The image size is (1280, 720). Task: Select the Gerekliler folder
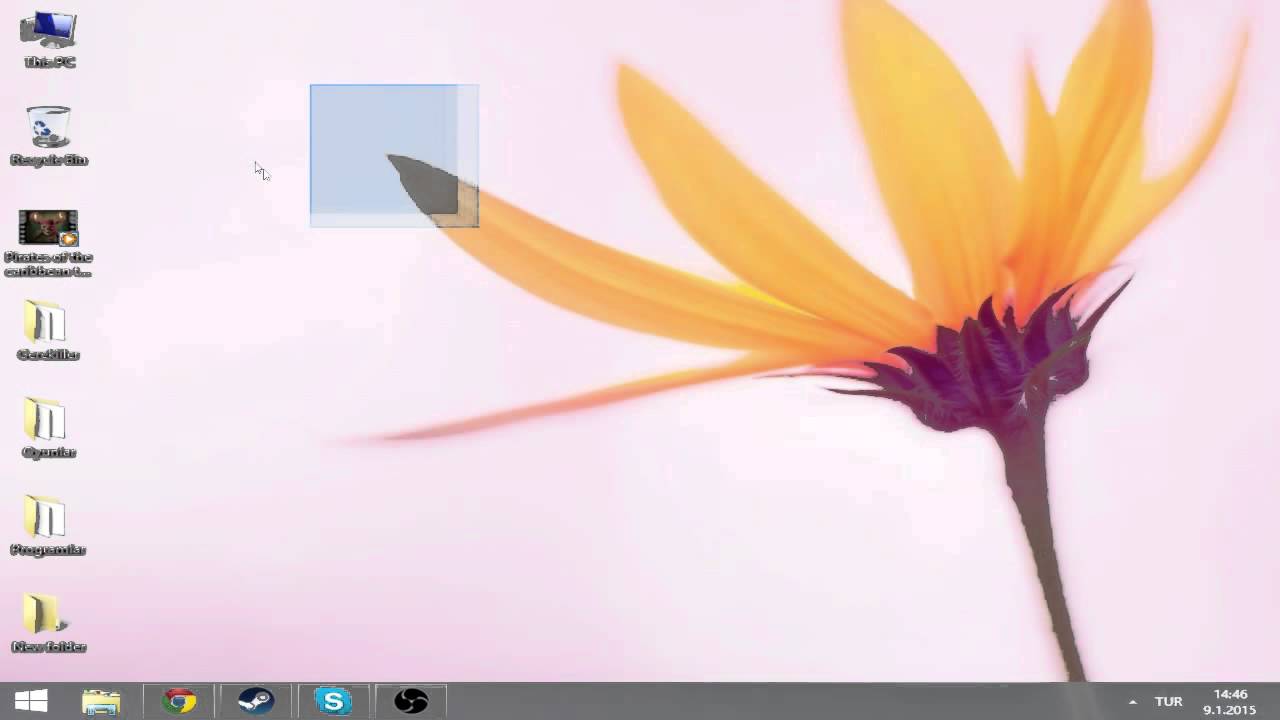point(48,331)
